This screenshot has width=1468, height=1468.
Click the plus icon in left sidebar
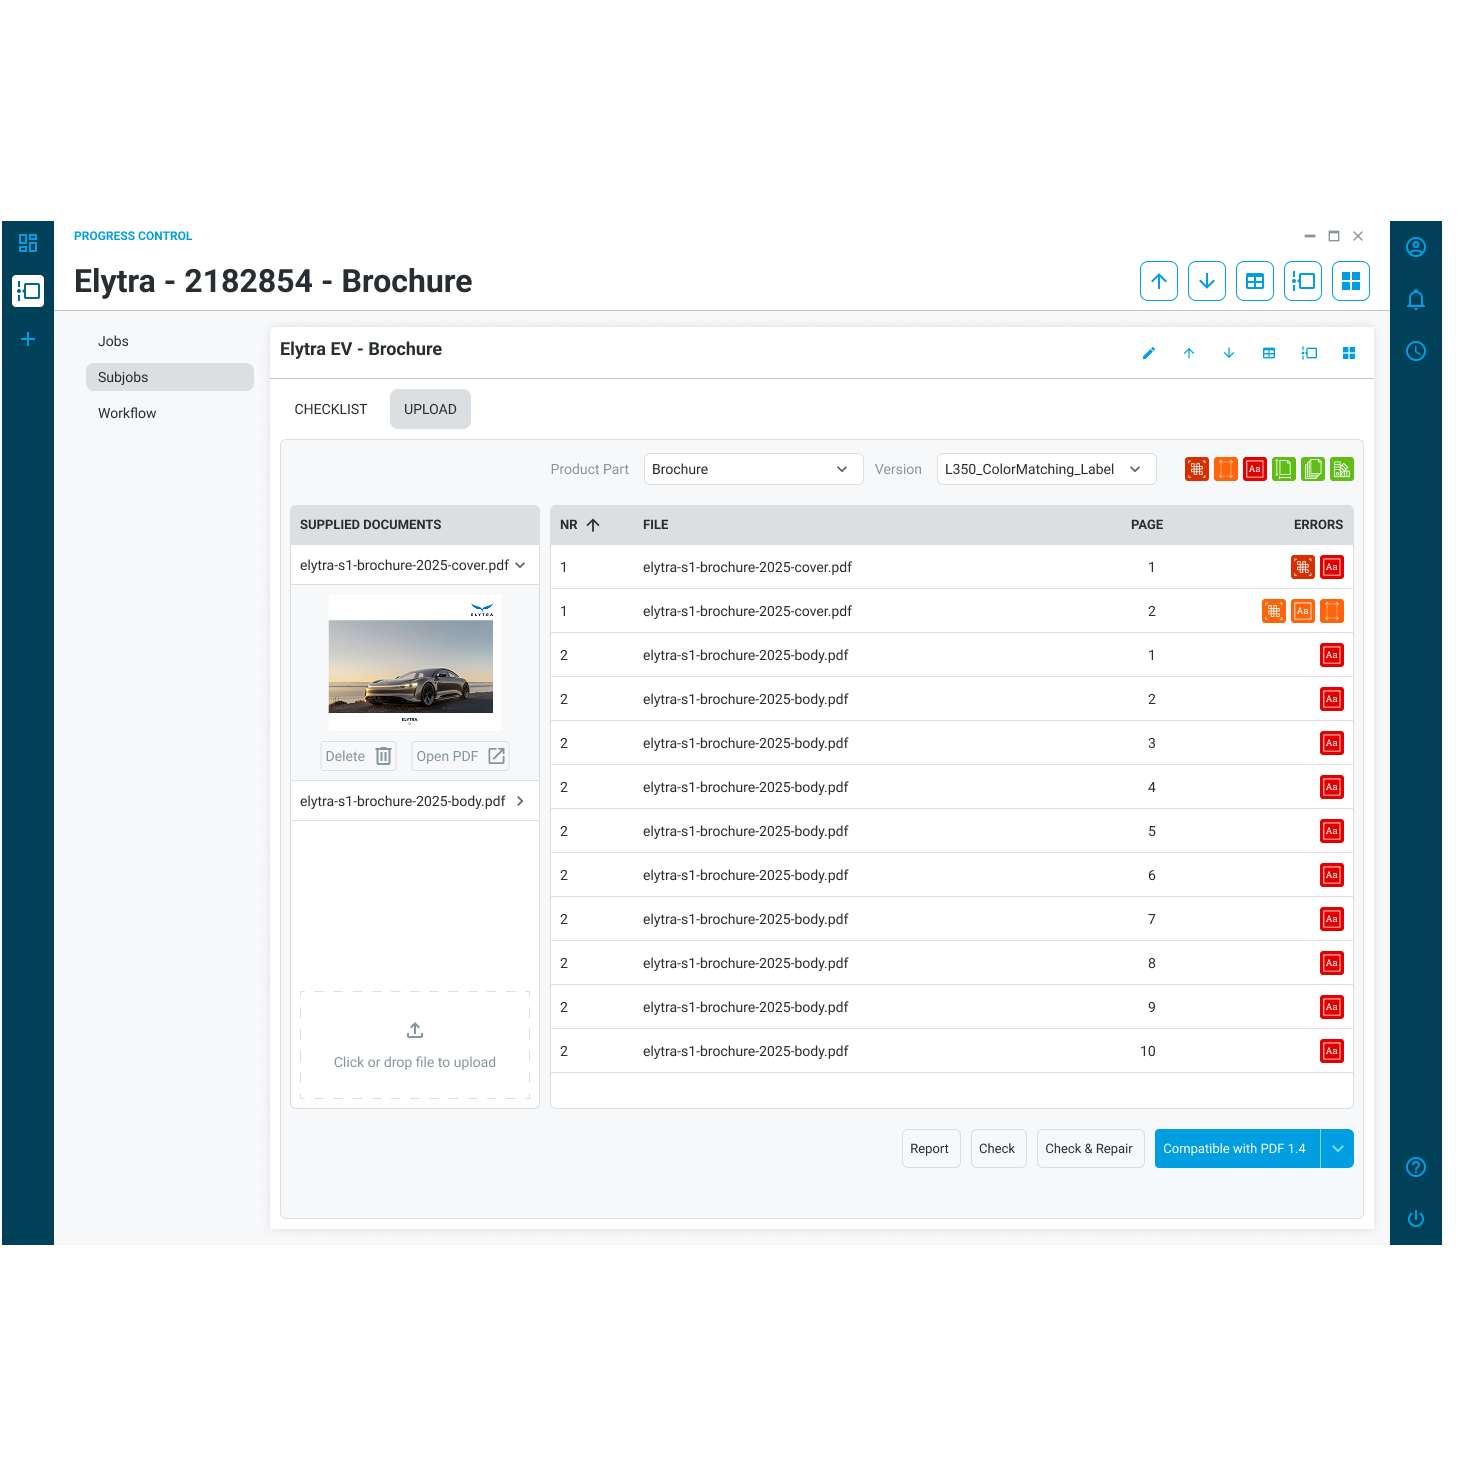[28, 339]
